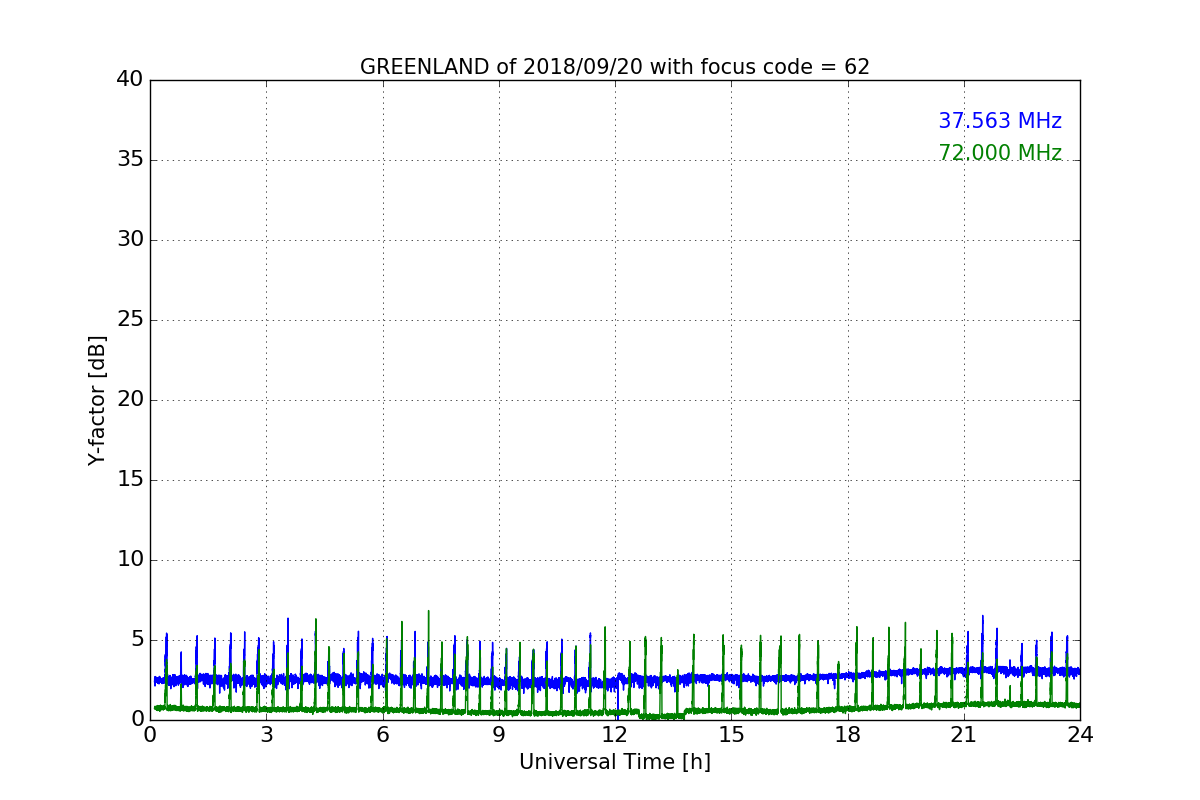The height and width of the screenshot is (800, 1200).
Task: Click y-axis tick label 20
Action: [130, 400]
